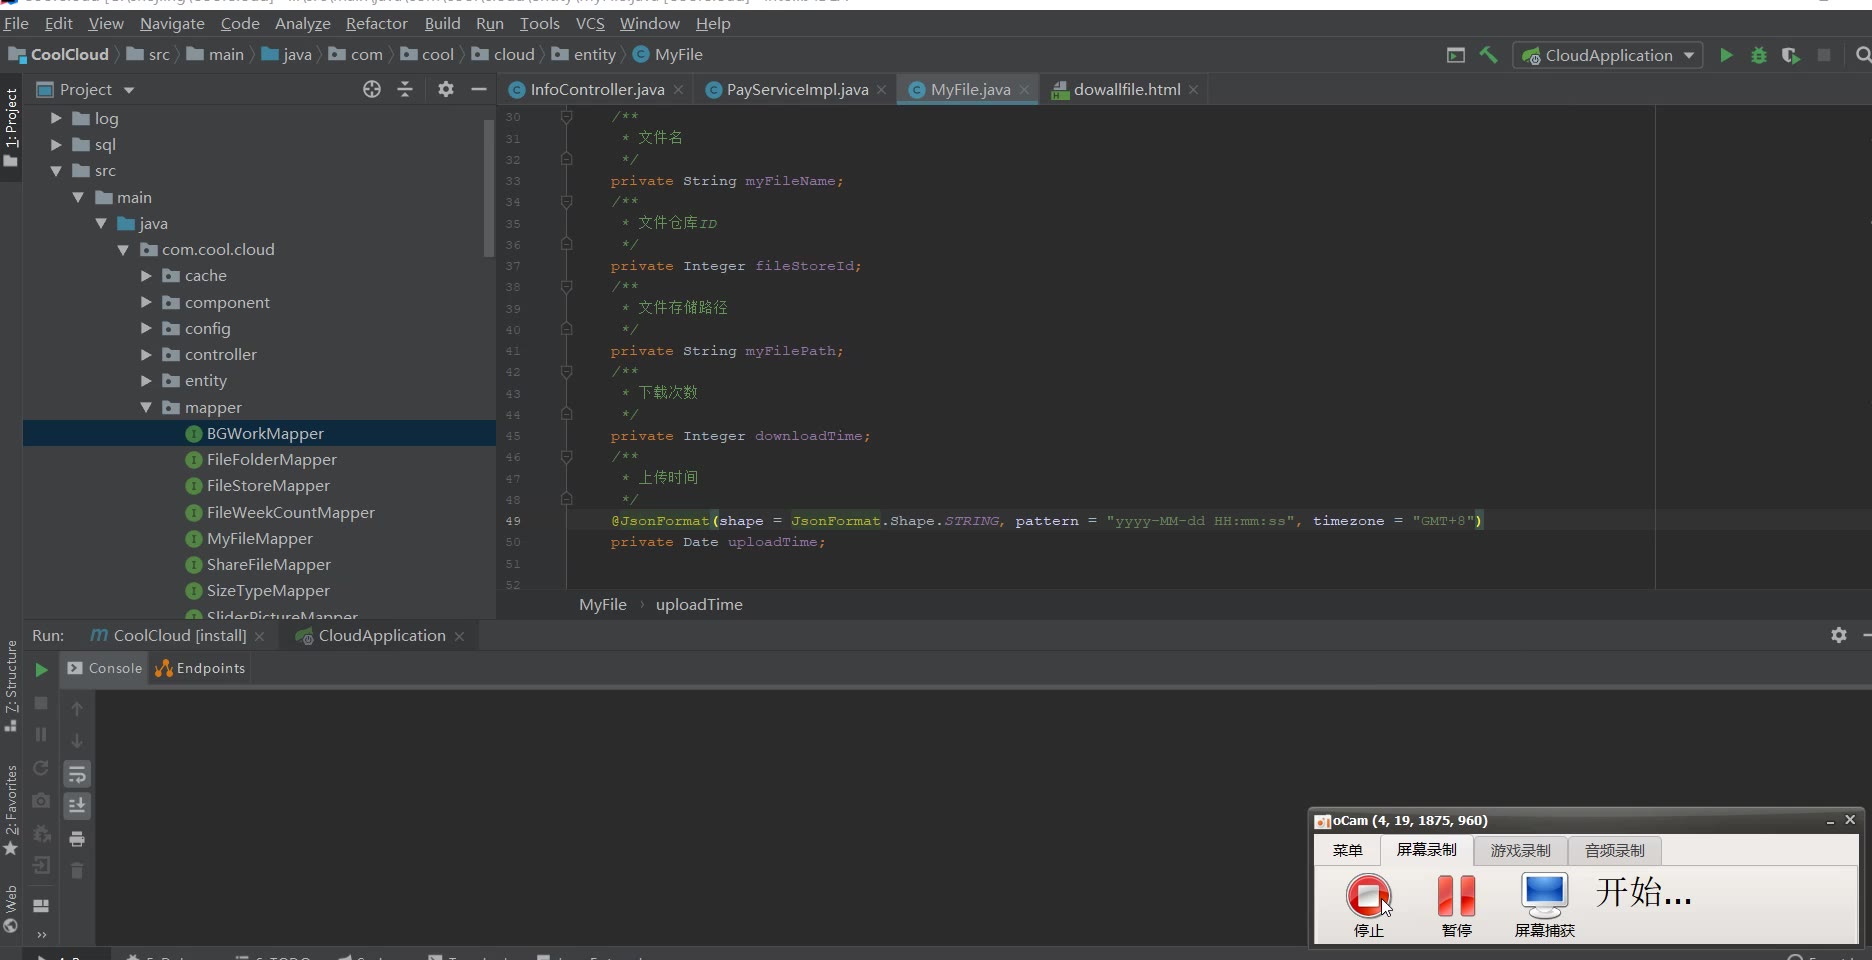Toggle soft-wrap in Run console
The image size is (1872, 960).
point(77,774)
